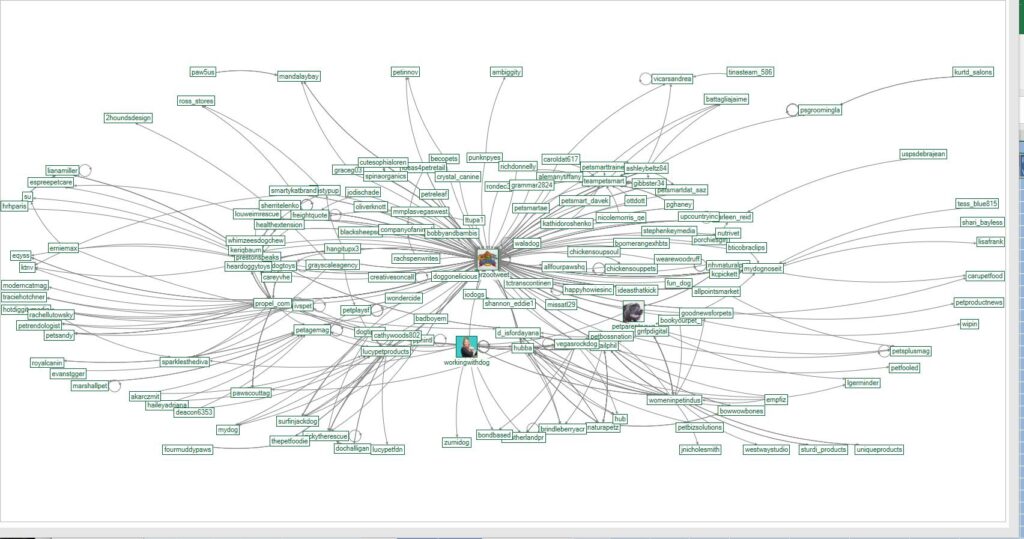The width and height of the screenshot is (1024, 539).
Task: Select the 'bondbased' node label
Action: pyautogui.click(x=494, y=435)
